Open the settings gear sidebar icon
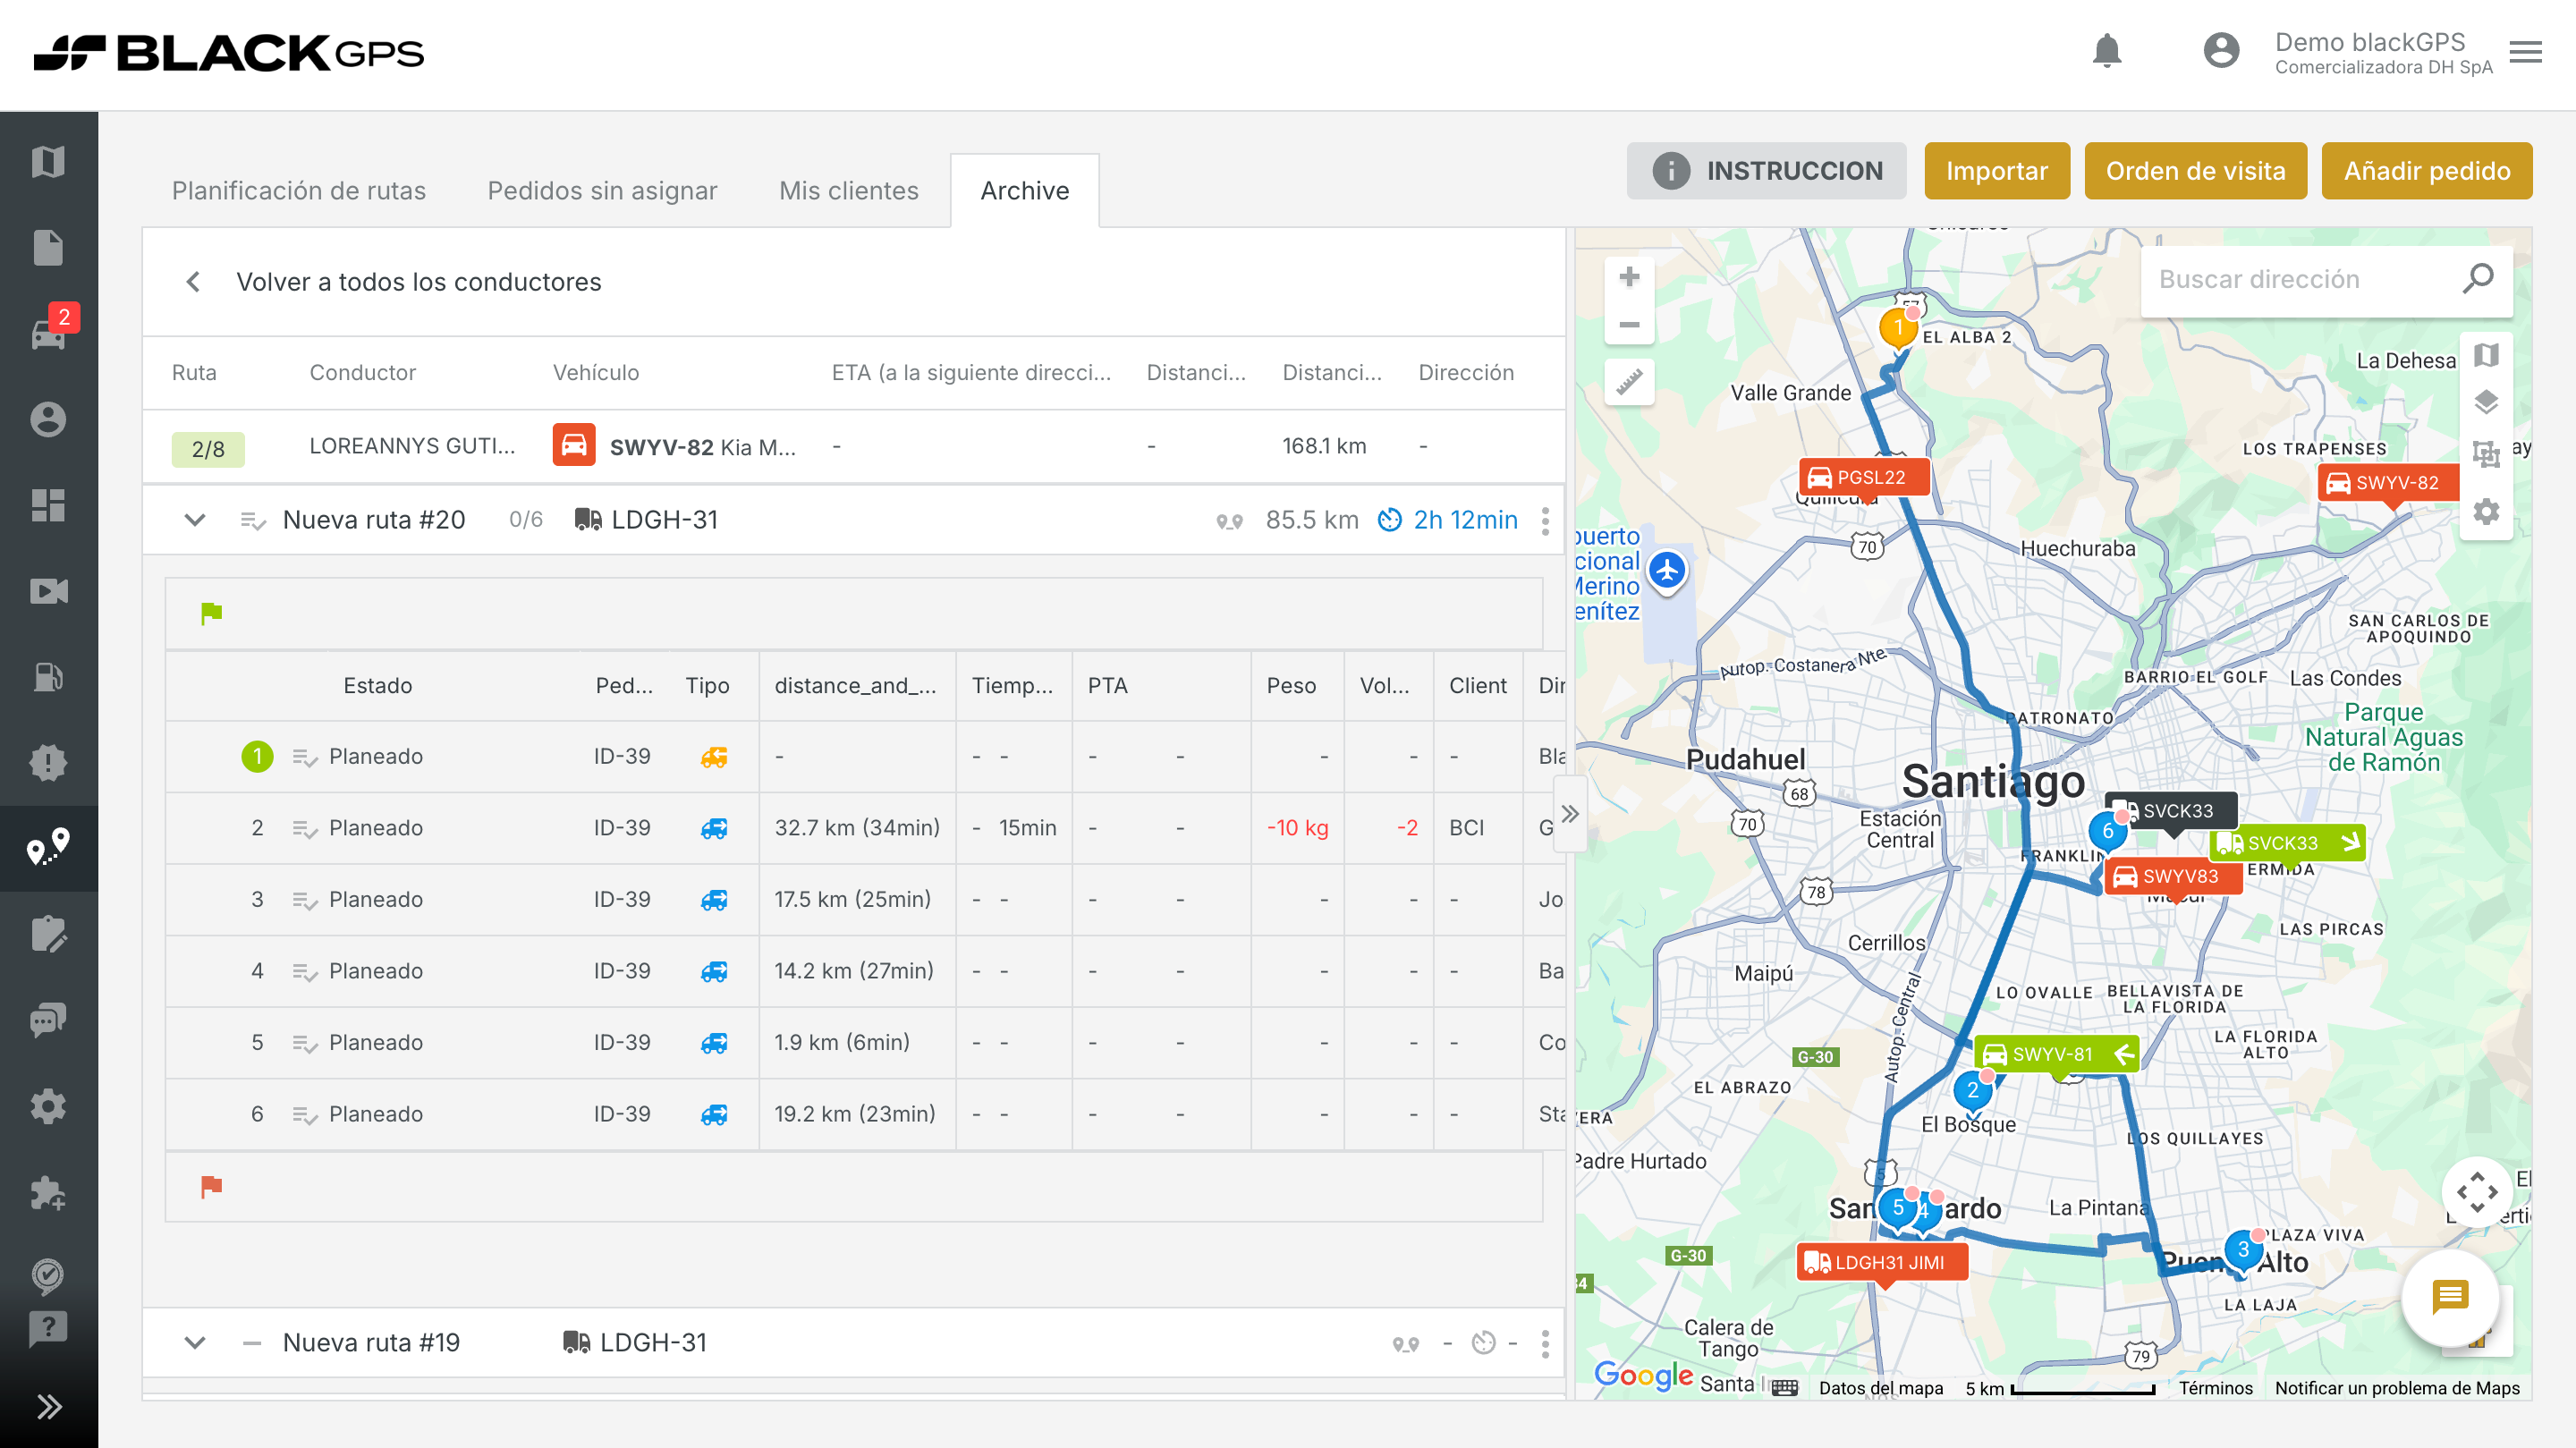 [48, 1106]
